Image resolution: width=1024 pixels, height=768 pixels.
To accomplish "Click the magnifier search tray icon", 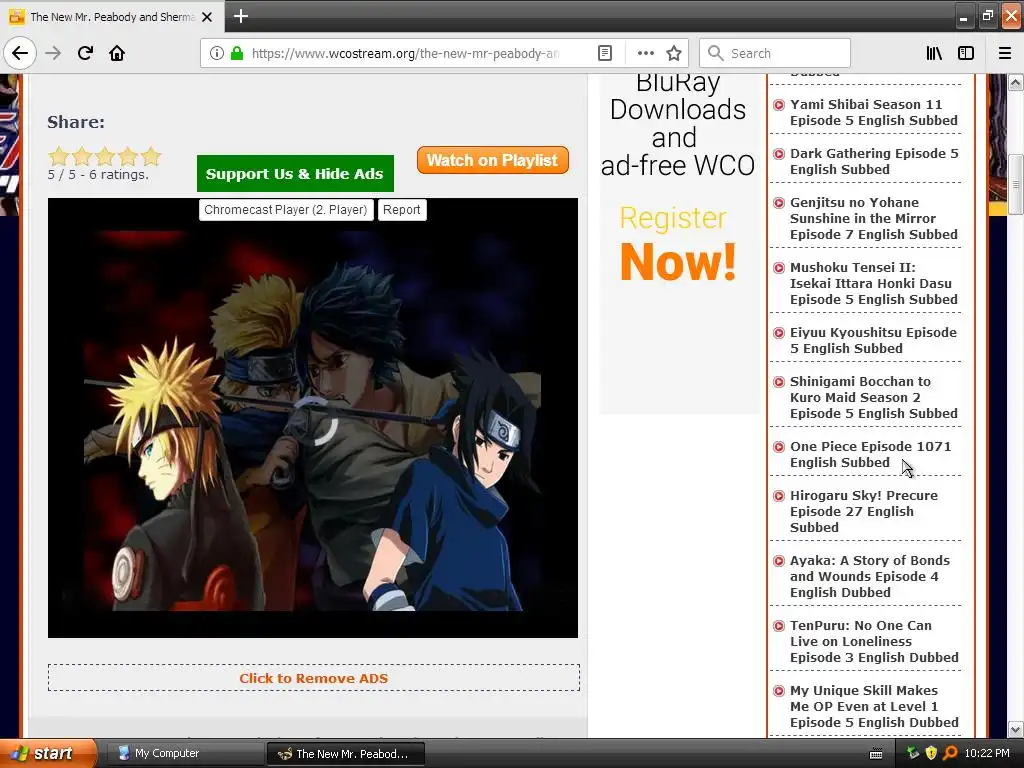I will (950, 753).
